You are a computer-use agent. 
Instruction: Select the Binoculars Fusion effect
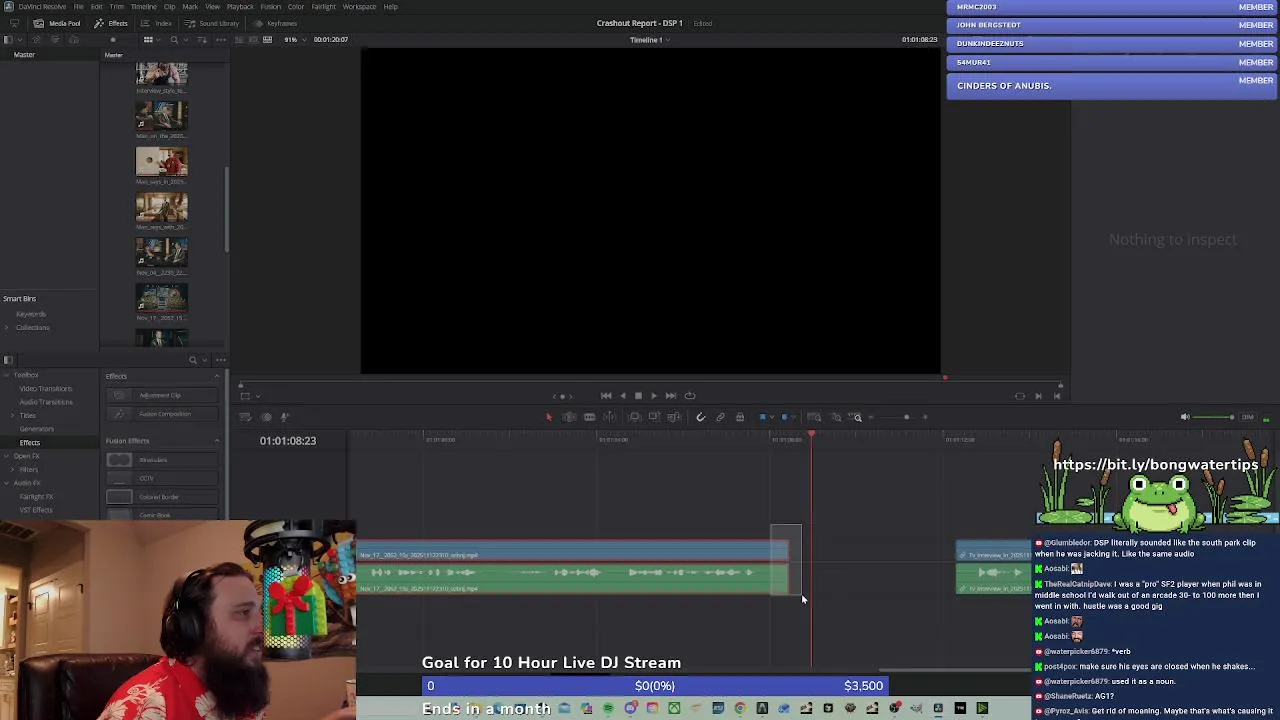tap(162, 460)
